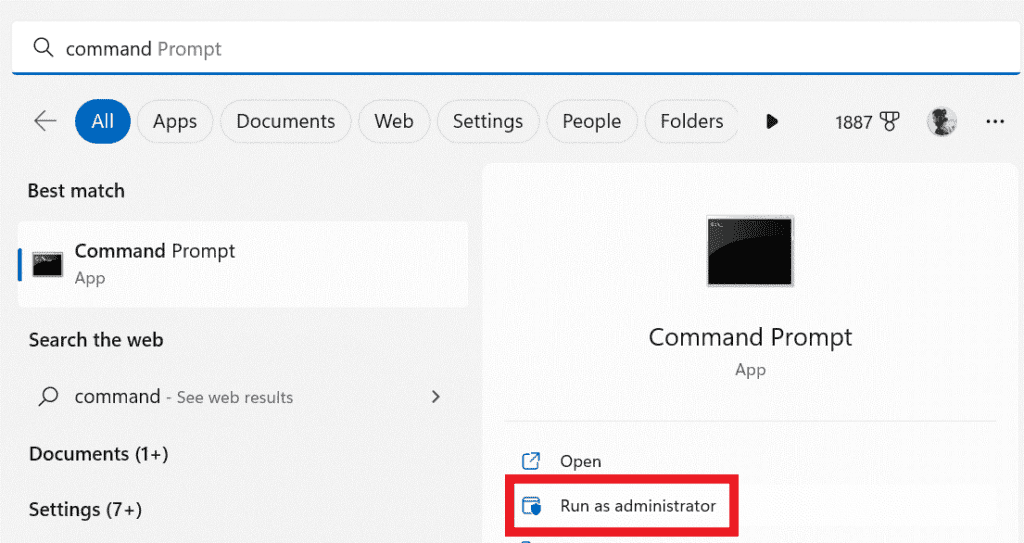This screenshot has width=1024, height=543.
Task: Switch to the Folders filter tab
Action: point(692,121)
